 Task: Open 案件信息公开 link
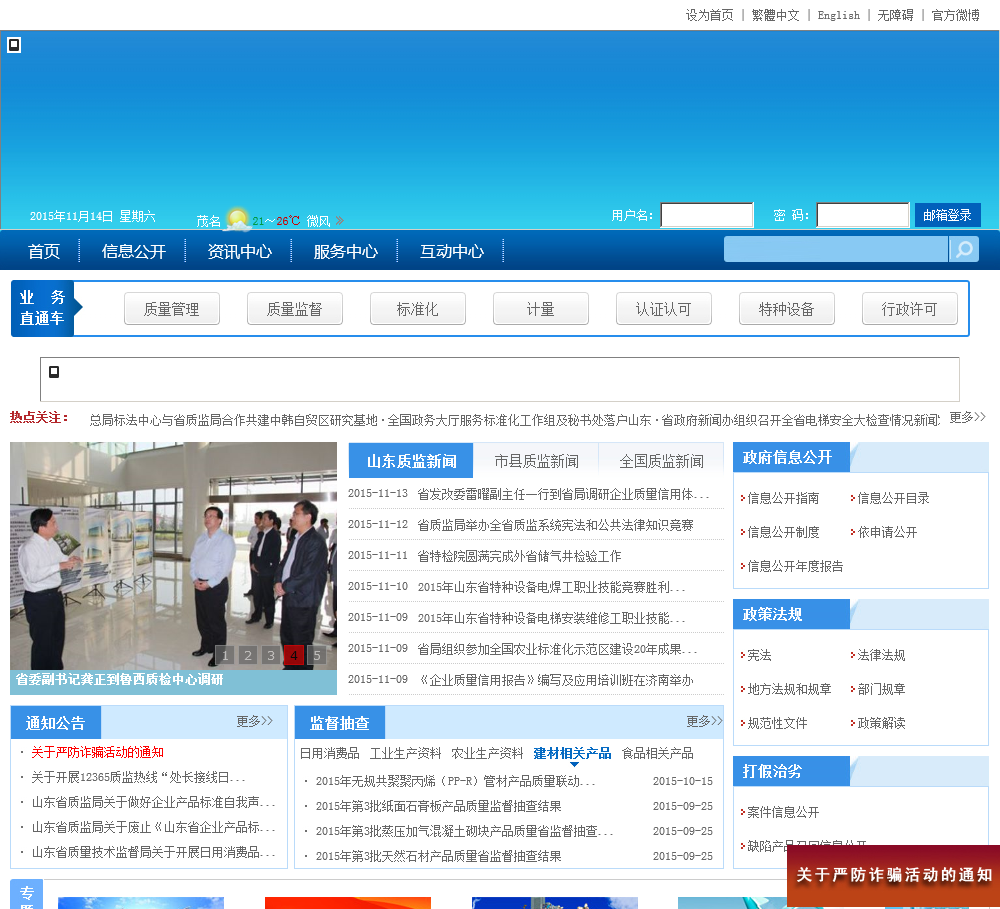point(783,812)
